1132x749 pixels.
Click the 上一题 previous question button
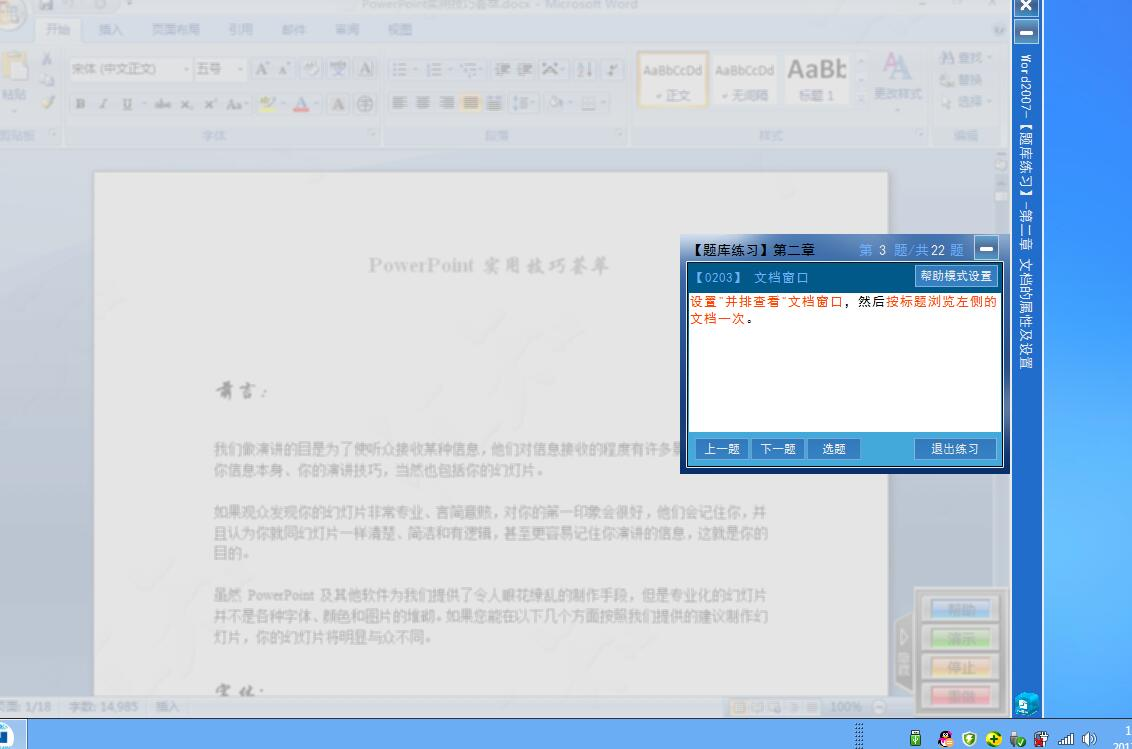tap(722, 449)
